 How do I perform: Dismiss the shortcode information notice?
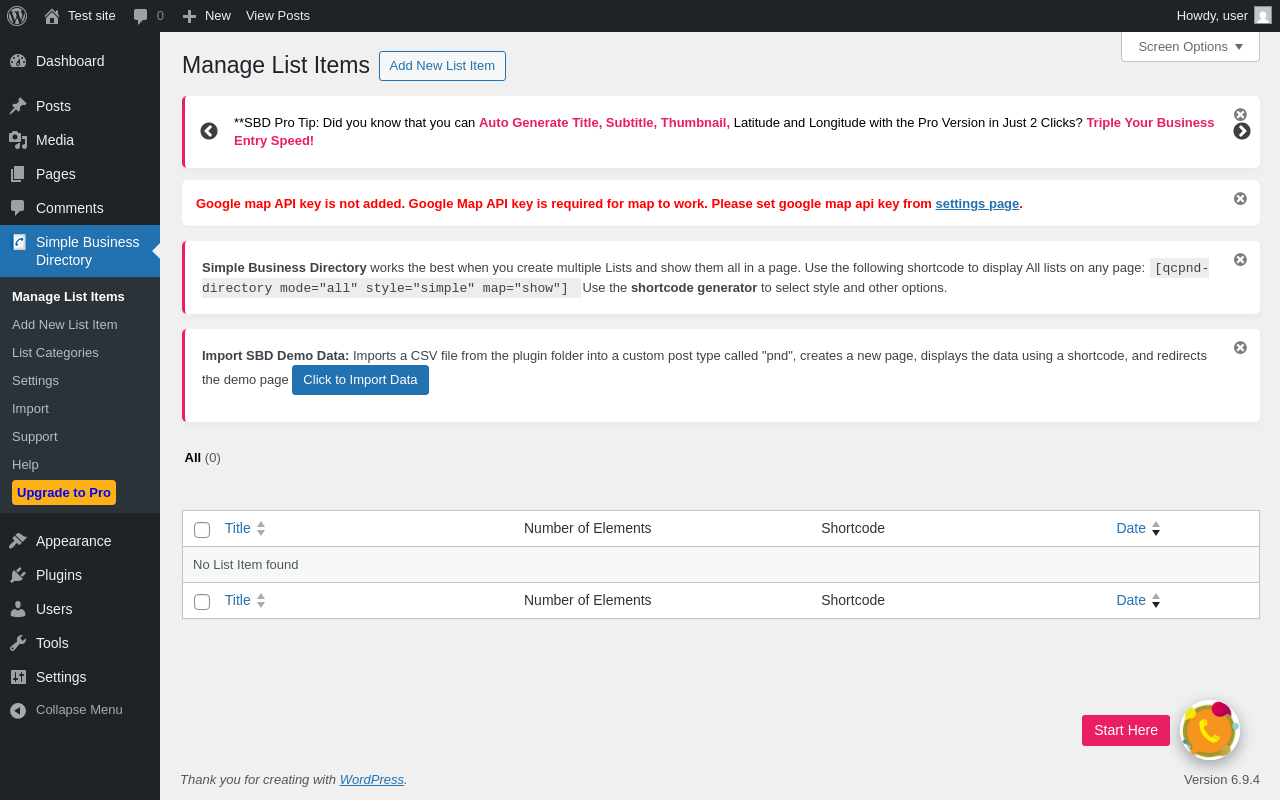coord(1240,260)
